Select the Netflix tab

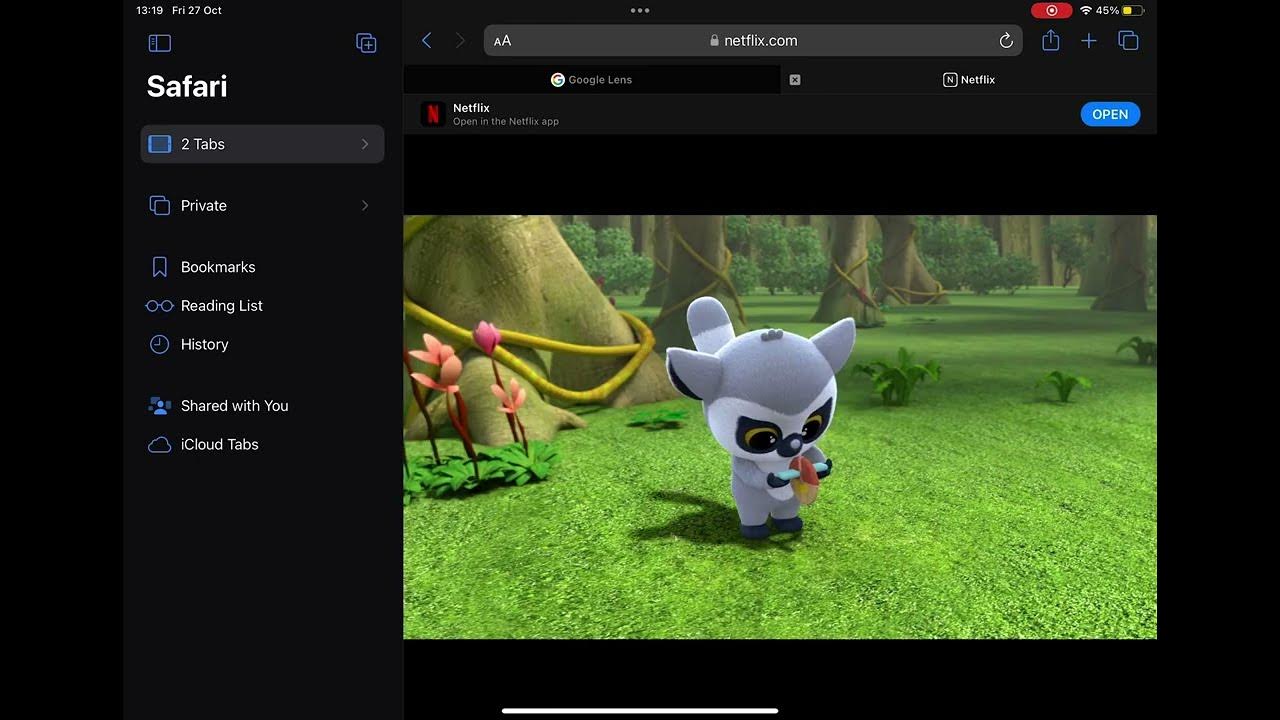click(969, 80)
